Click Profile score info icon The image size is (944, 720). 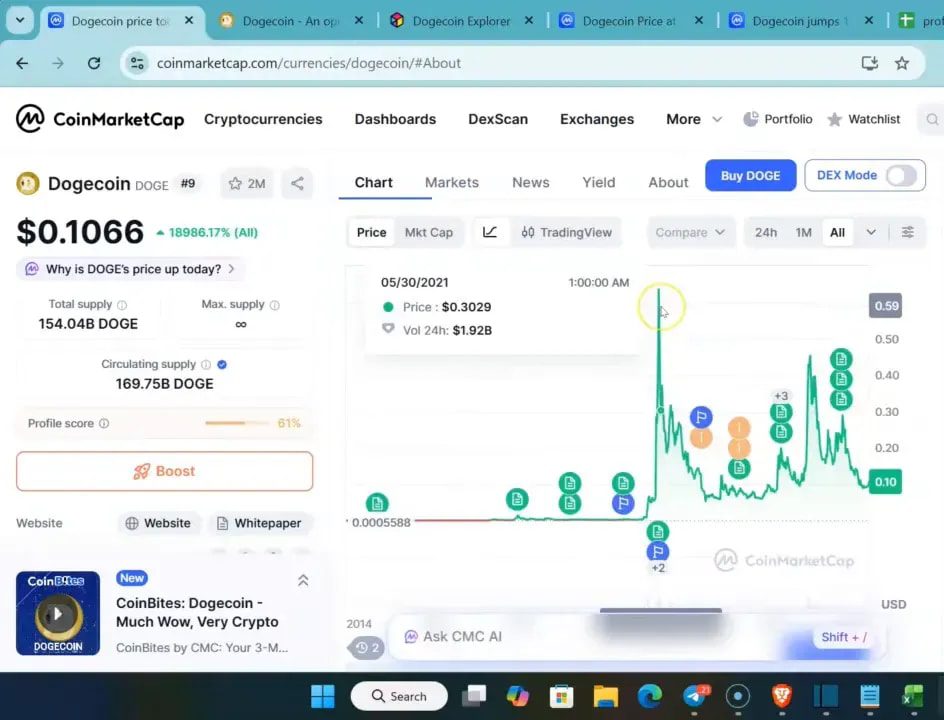[x=104, y=423]
